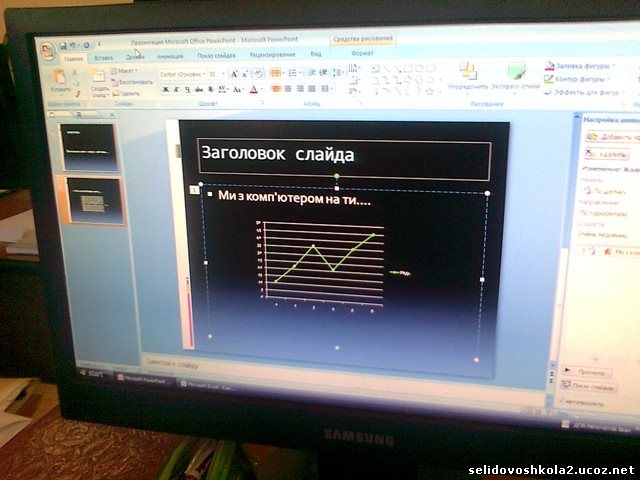Open the Office button menu
This screenshot has height=480, width=640.
[48, 51]
